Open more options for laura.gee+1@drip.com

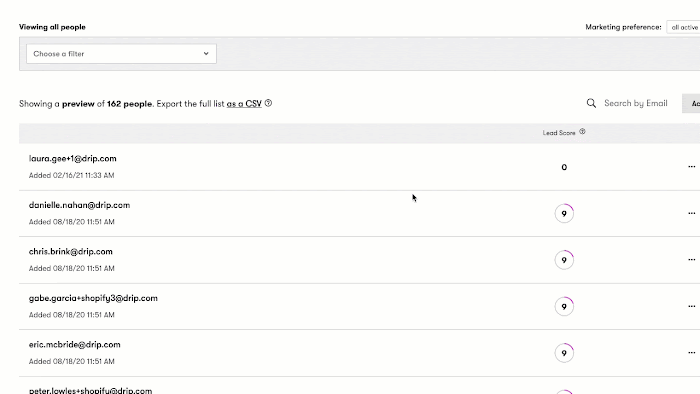click(x=692, y=166)
